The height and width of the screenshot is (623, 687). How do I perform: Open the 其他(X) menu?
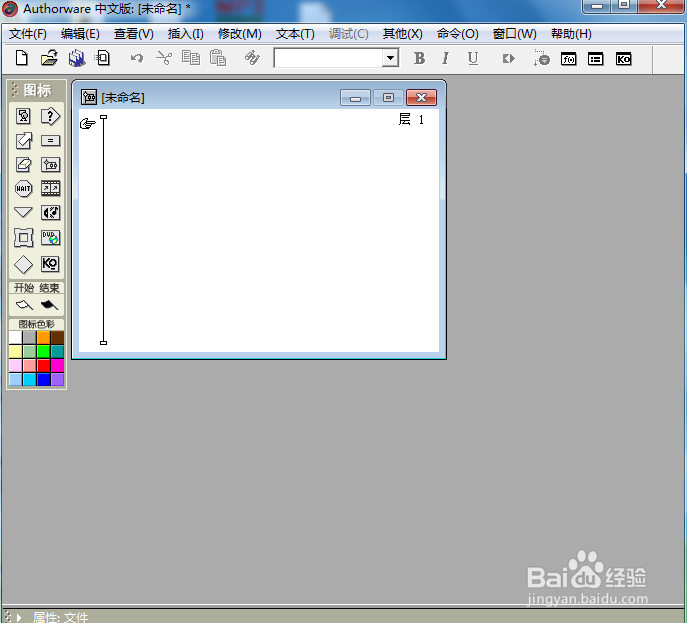(402, 34)
